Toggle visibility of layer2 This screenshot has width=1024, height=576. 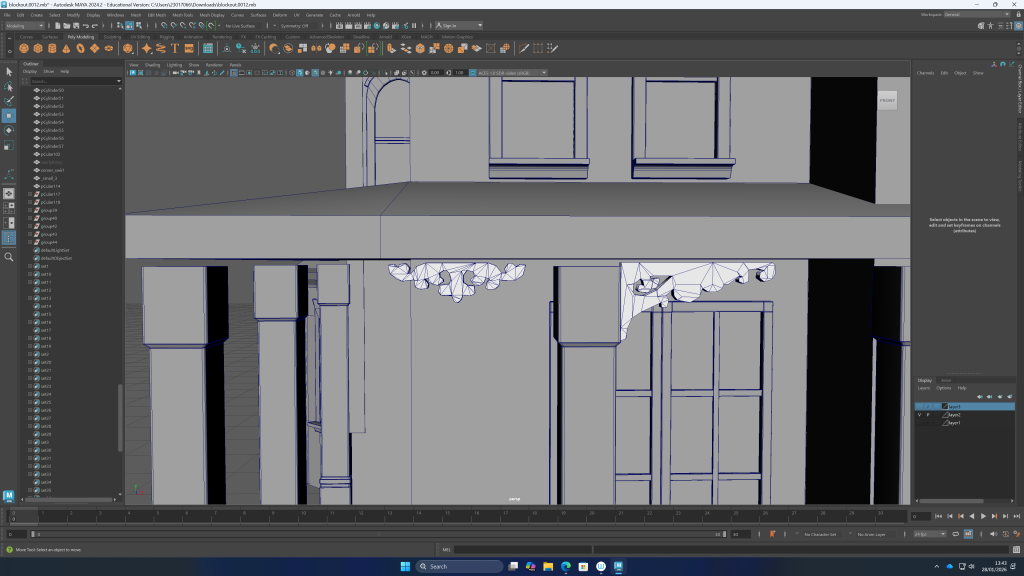919,414
